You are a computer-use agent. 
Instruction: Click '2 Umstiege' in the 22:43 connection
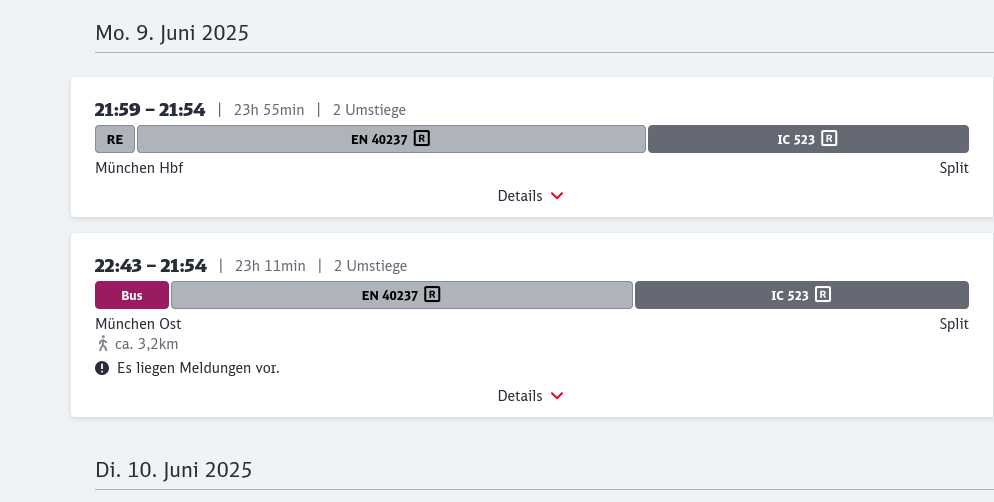pos(370,266)
